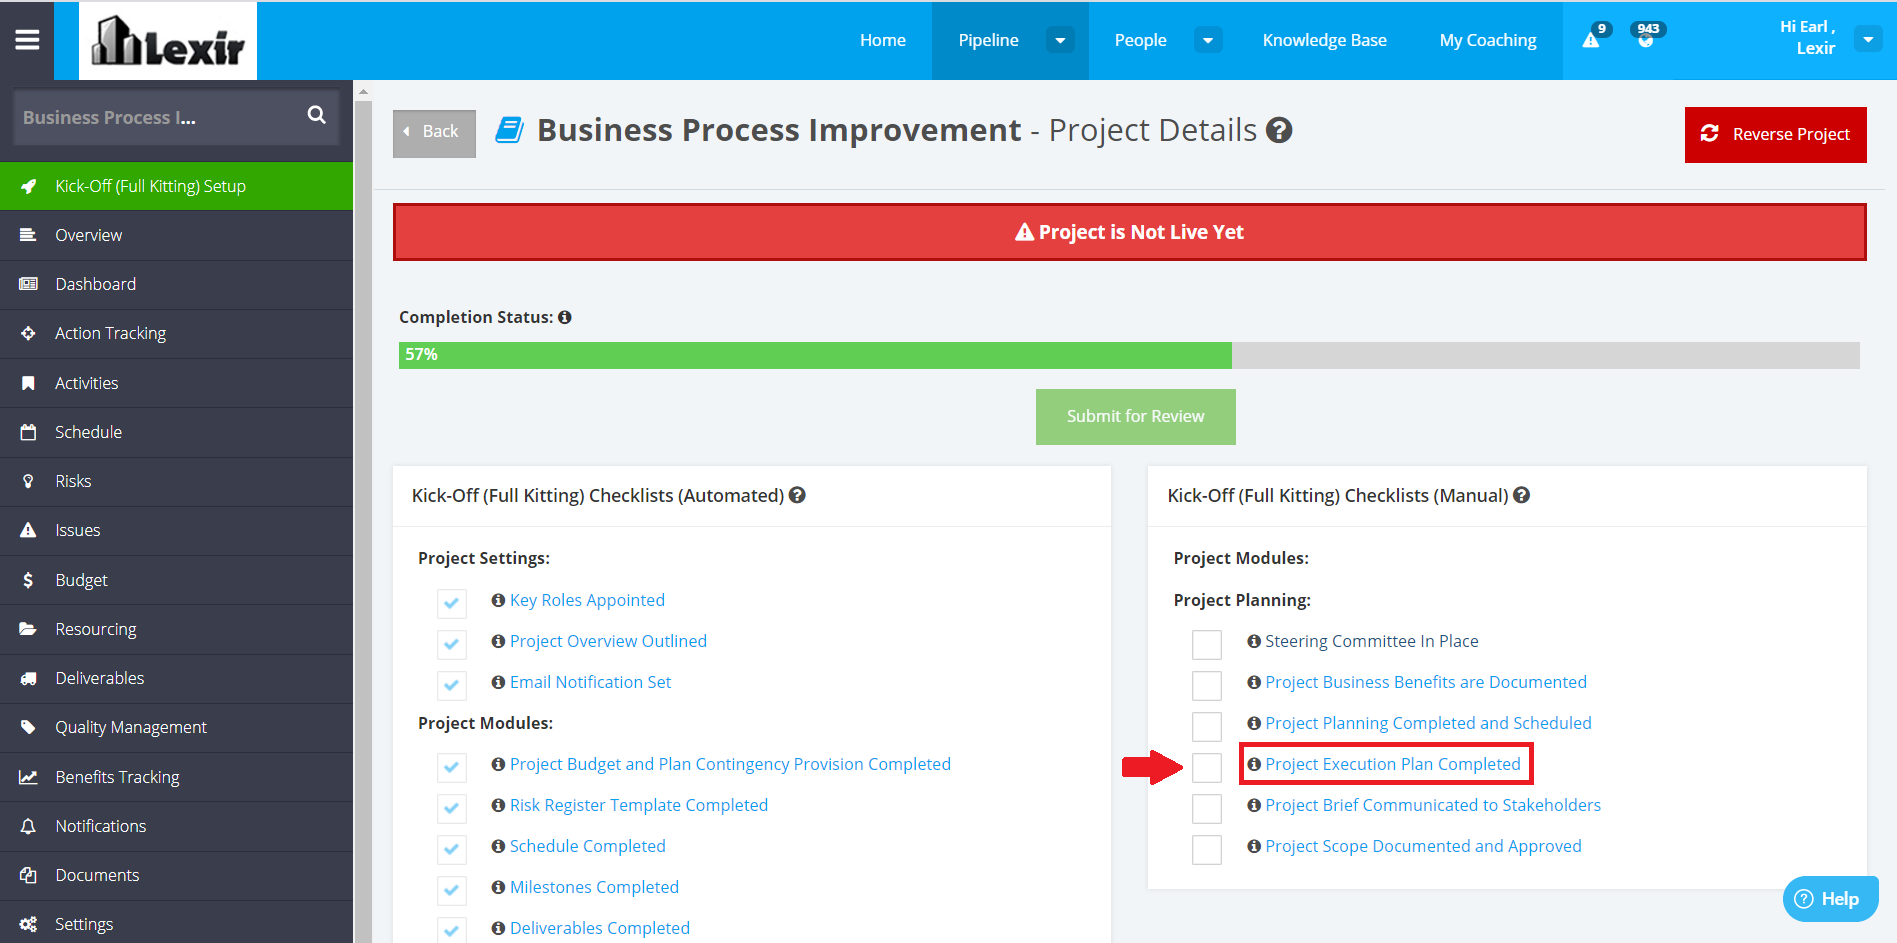Click info icon next to Risk Register Template Completed

click(x=498, y=805)
